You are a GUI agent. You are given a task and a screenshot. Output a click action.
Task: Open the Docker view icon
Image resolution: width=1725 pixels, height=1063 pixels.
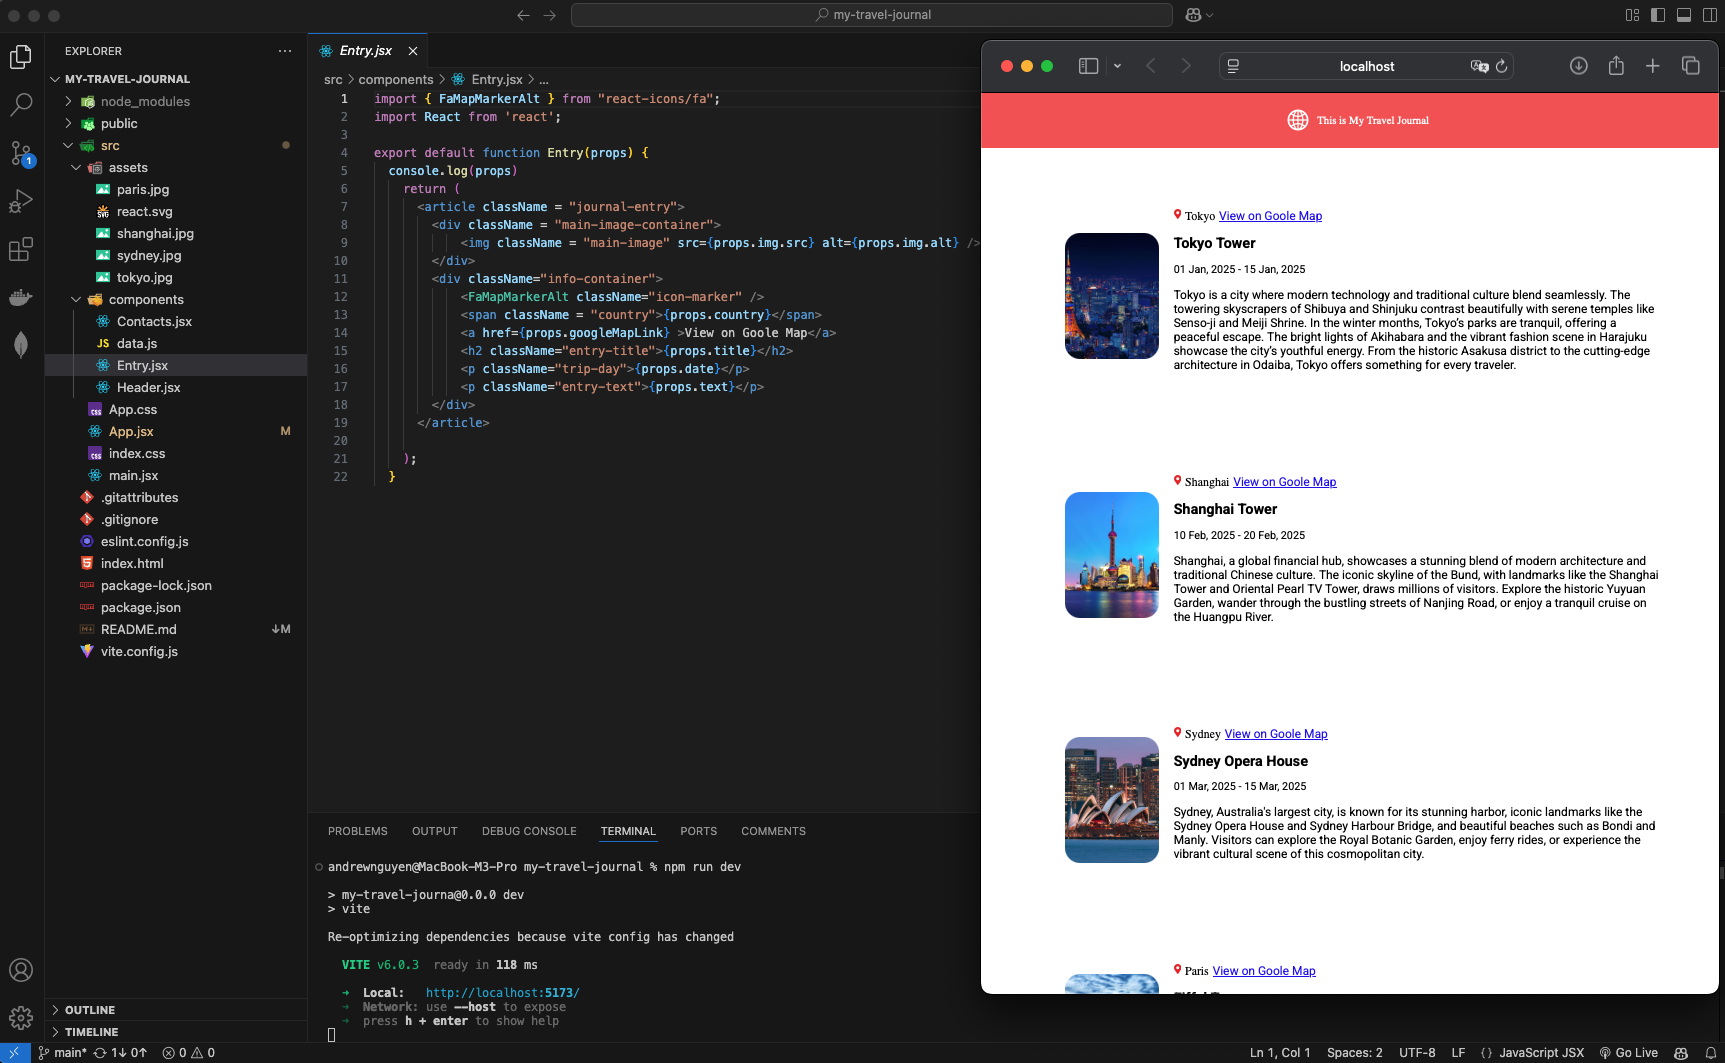(x=21, y=297)
